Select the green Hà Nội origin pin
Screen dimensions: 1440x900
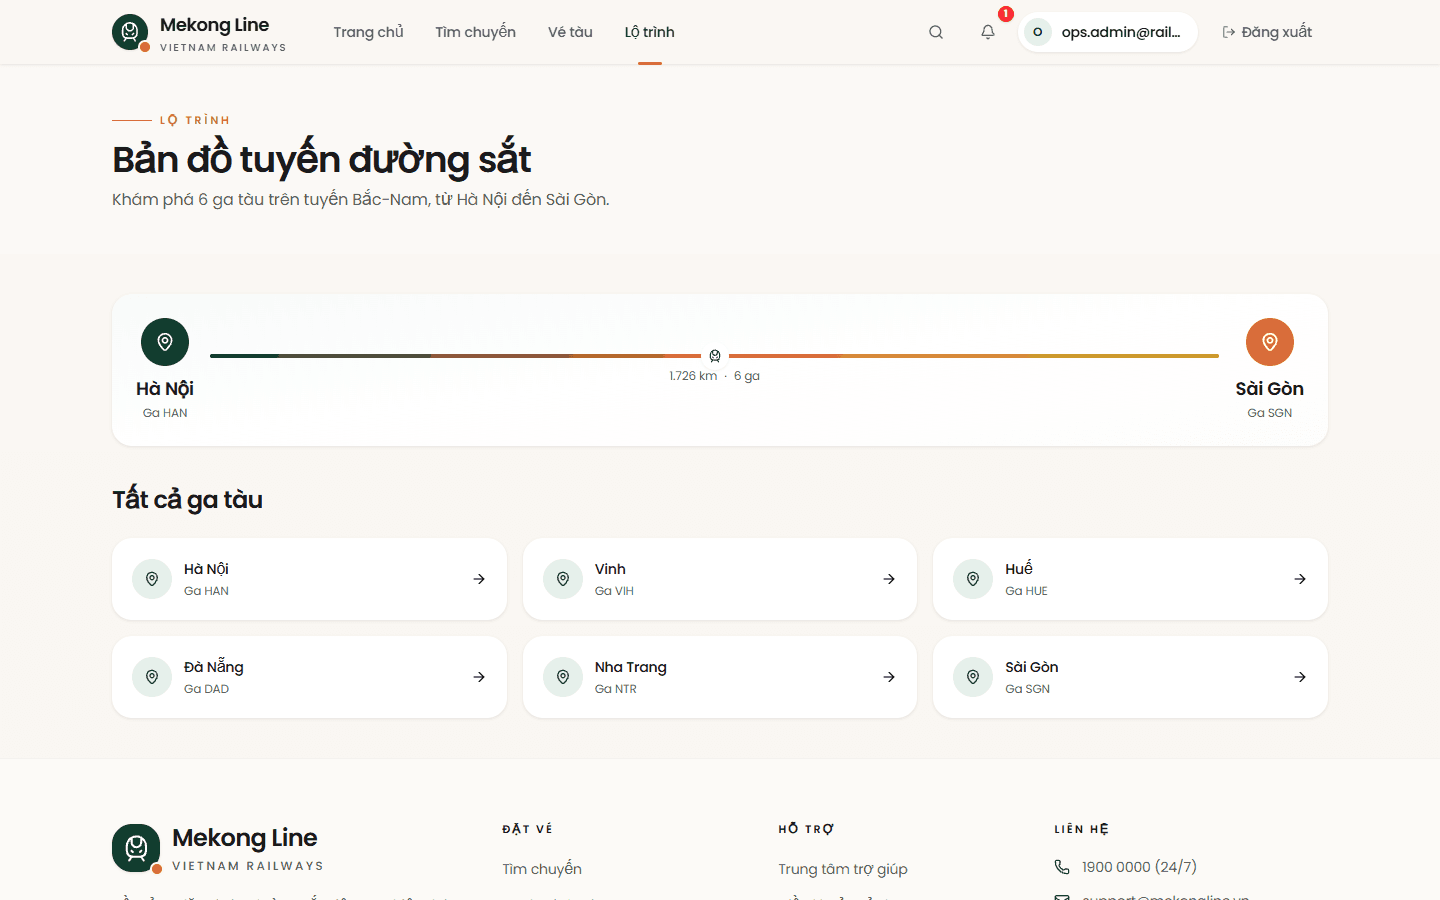(x=165, y=342)
